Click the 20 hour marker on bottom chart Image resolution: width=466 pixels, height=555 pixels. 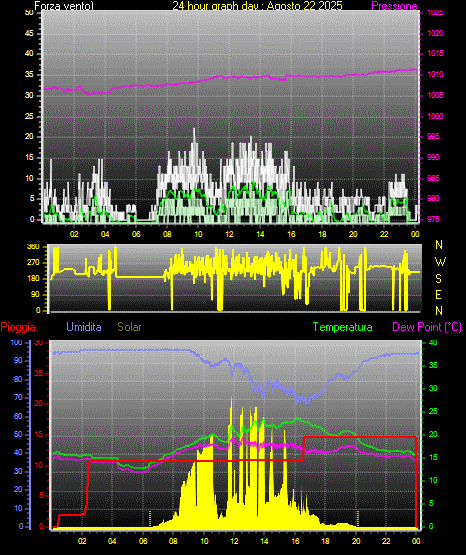point(356,541)
